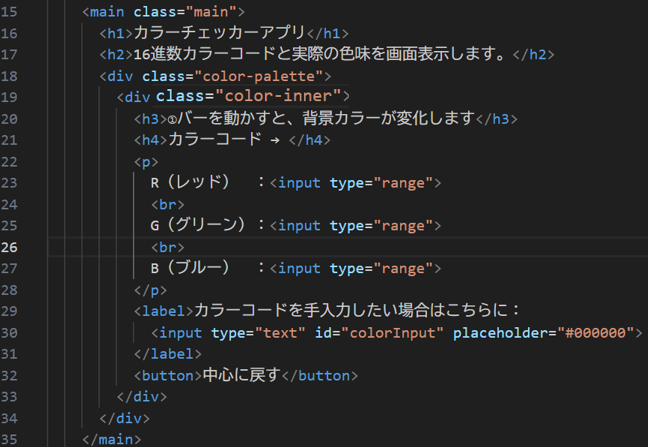This screenshot has width=648, height=447.
Task: Click line number 19 in the gutter
Action: (x=9, y=97)
